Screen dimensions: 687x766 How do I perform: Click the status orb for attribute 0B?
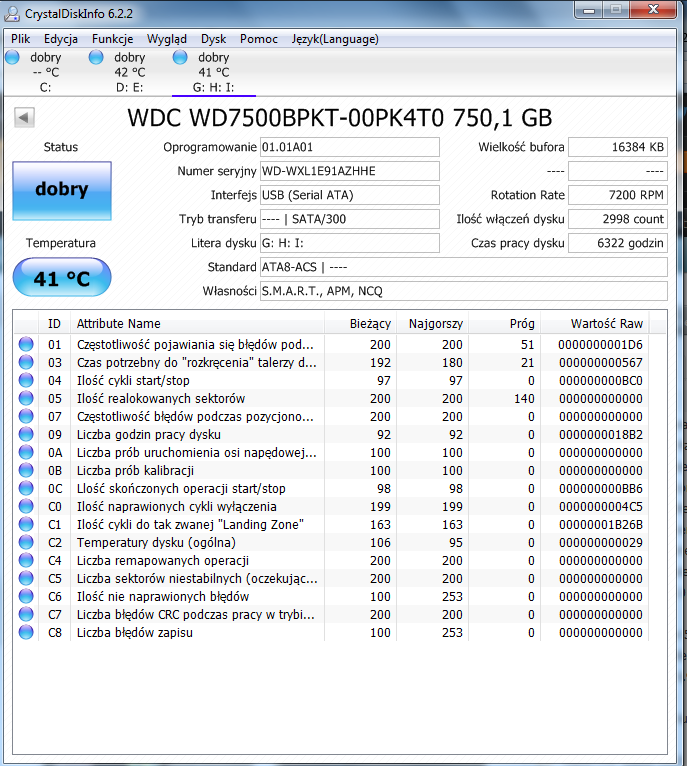point(26,470)
